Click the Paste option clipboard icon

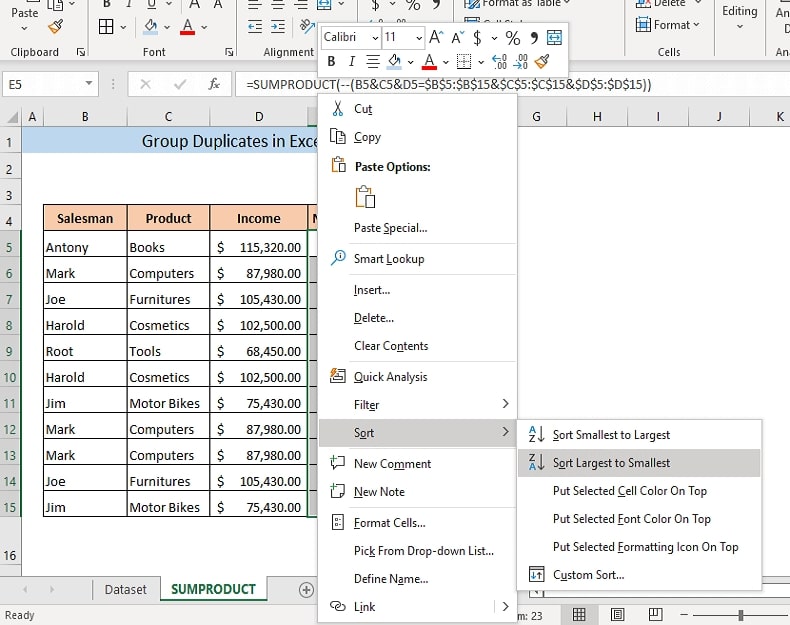click(x=365, y=196)
